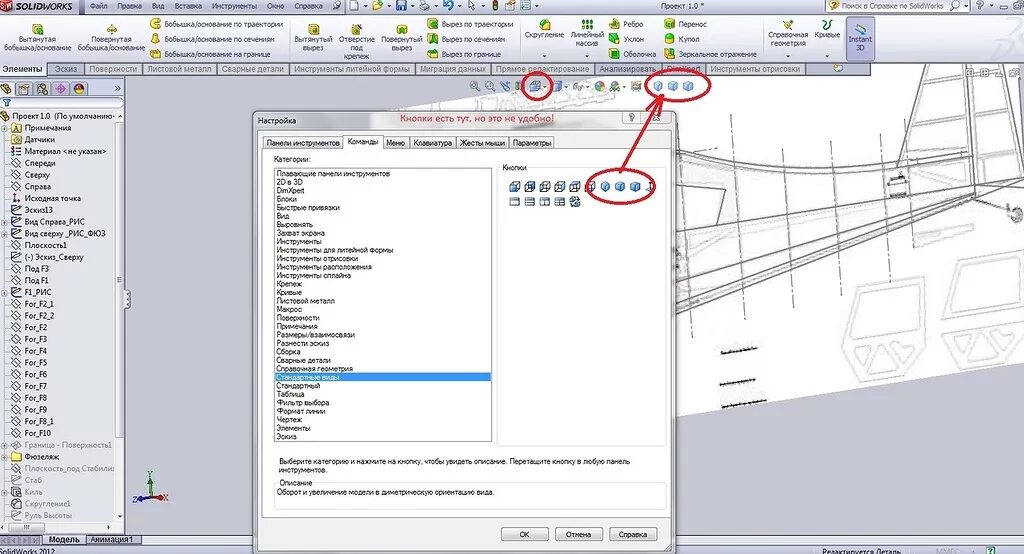Open the dropdown arrow next to Save icon
1024x554 pixels.
pyautogui.click(x=412, y=7)
